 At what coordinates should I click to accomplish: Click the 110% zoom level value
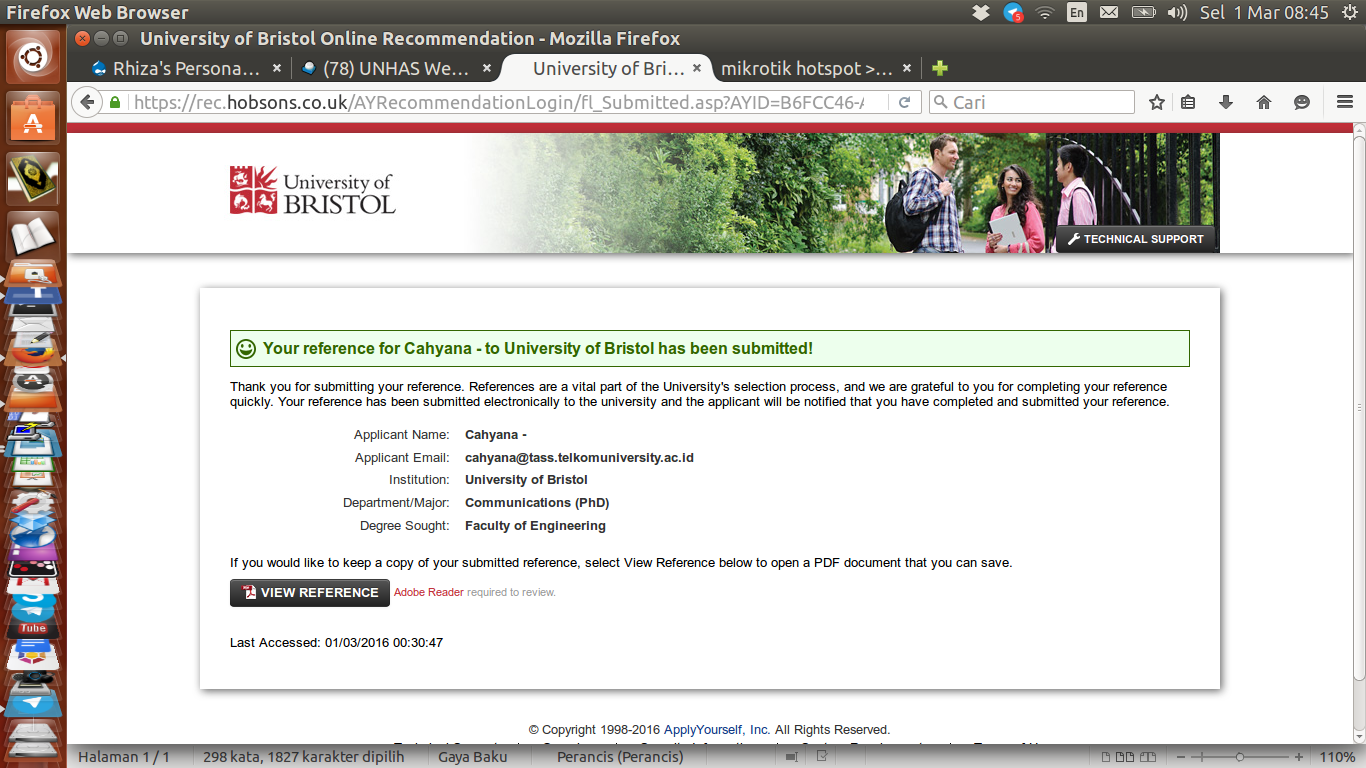(1338, 757)
